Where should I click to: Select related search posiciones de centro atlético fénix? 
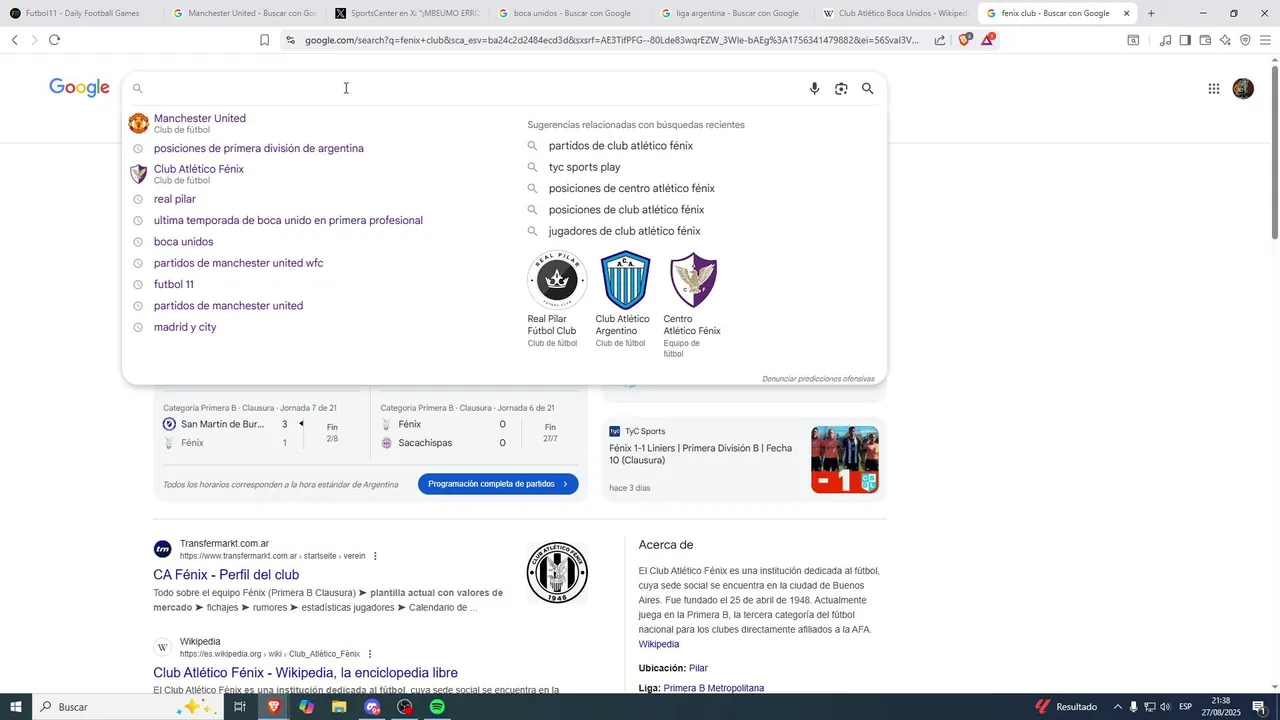(631, 188)
